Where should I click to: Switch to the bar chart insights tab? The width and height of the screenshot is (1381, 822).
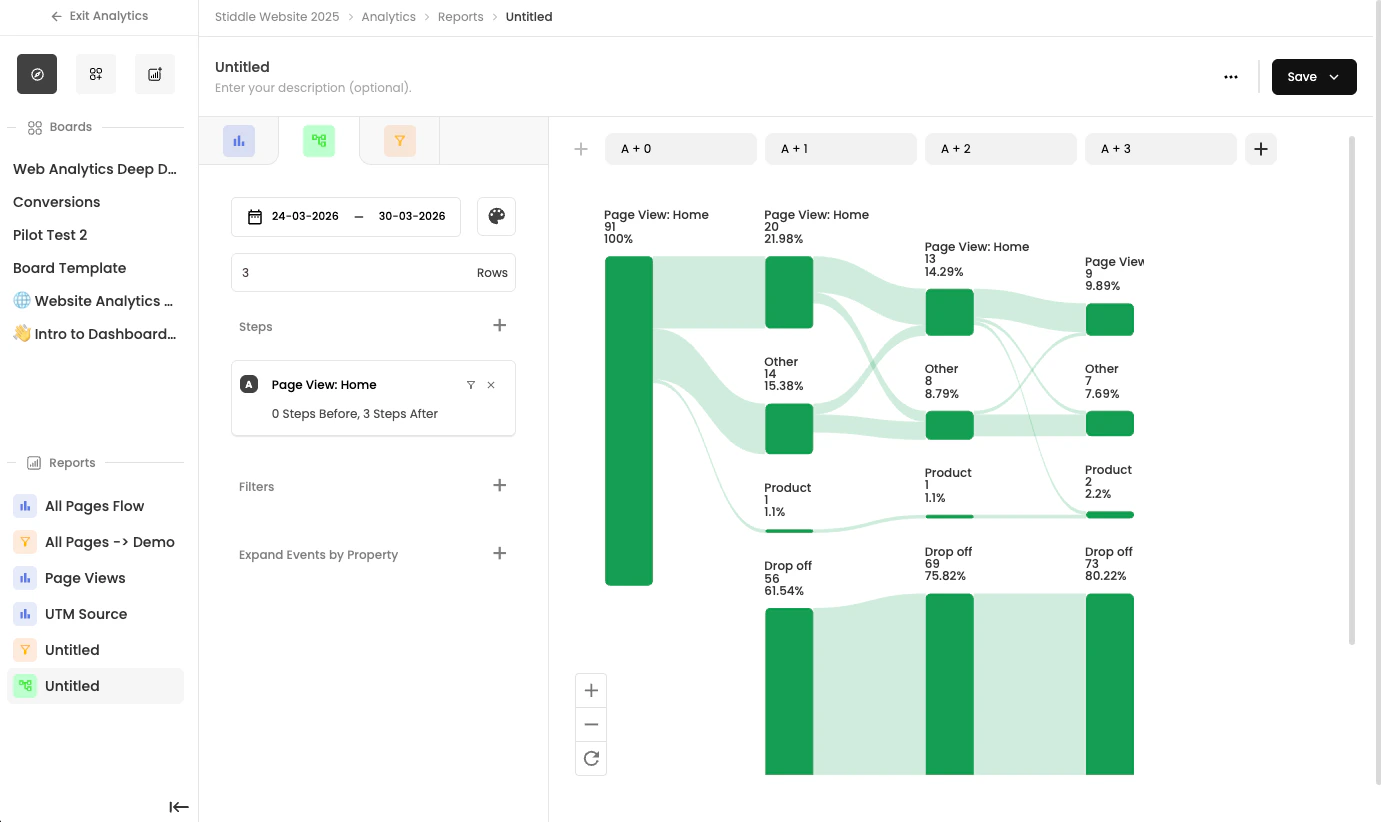239,141
